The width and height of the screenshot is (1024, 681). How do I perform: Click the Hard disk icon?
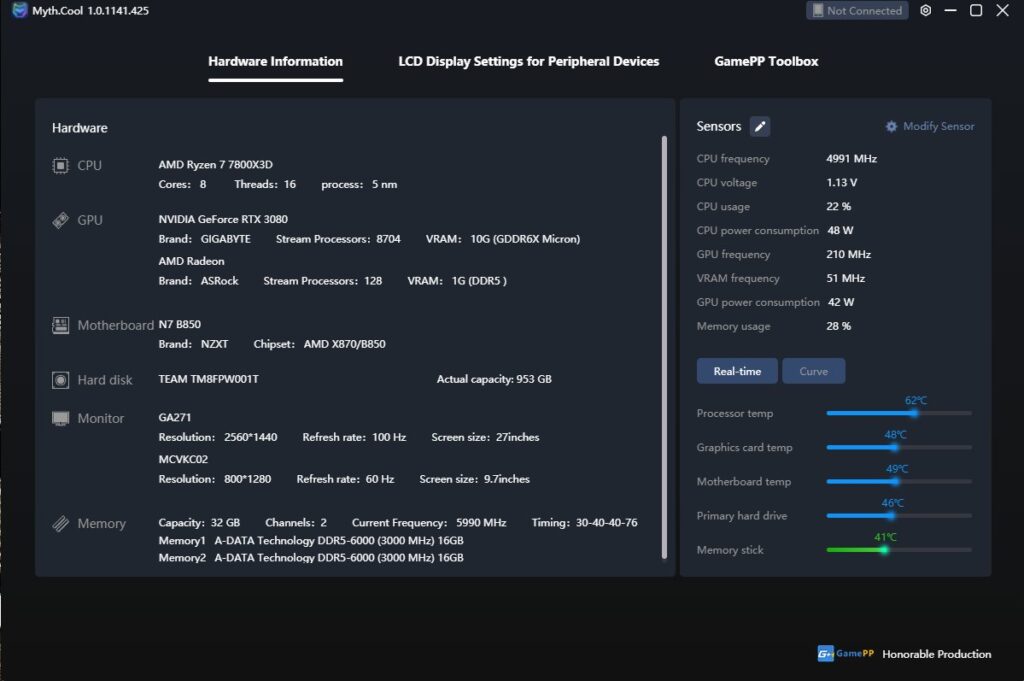pos(61,380)
